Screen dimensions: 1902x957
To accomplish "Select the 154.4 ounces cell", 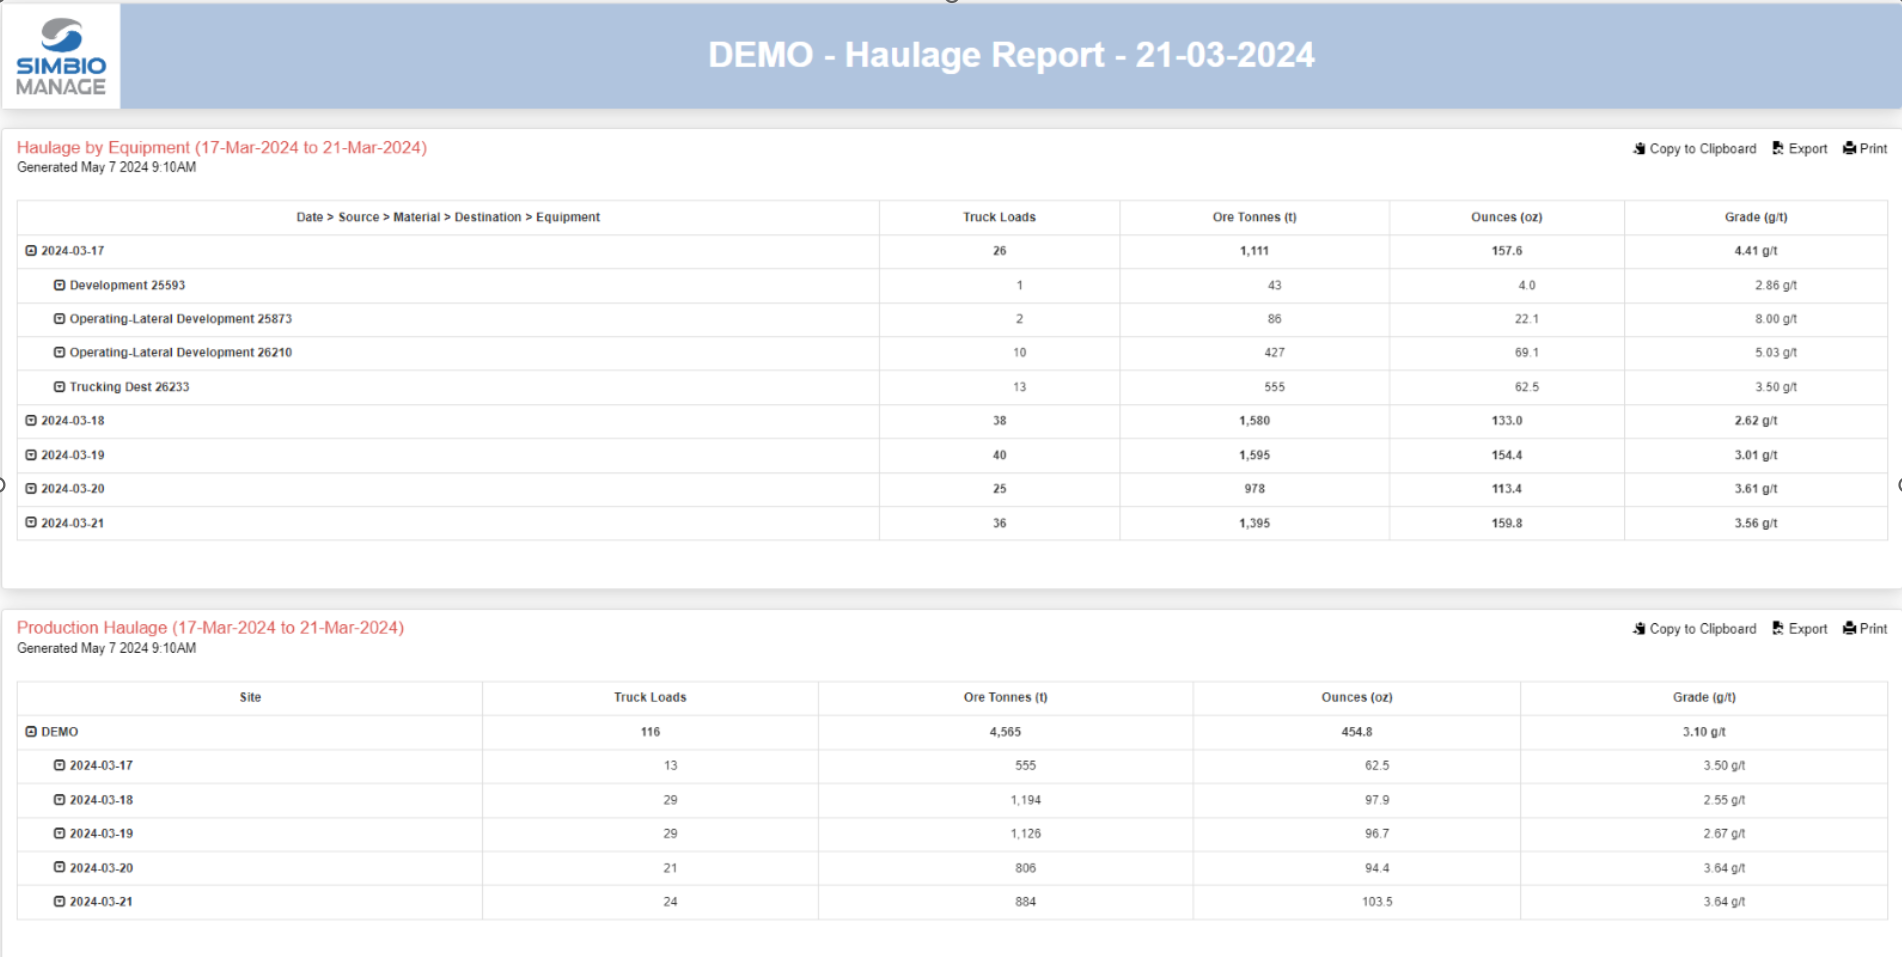I will pos(1506,455).
